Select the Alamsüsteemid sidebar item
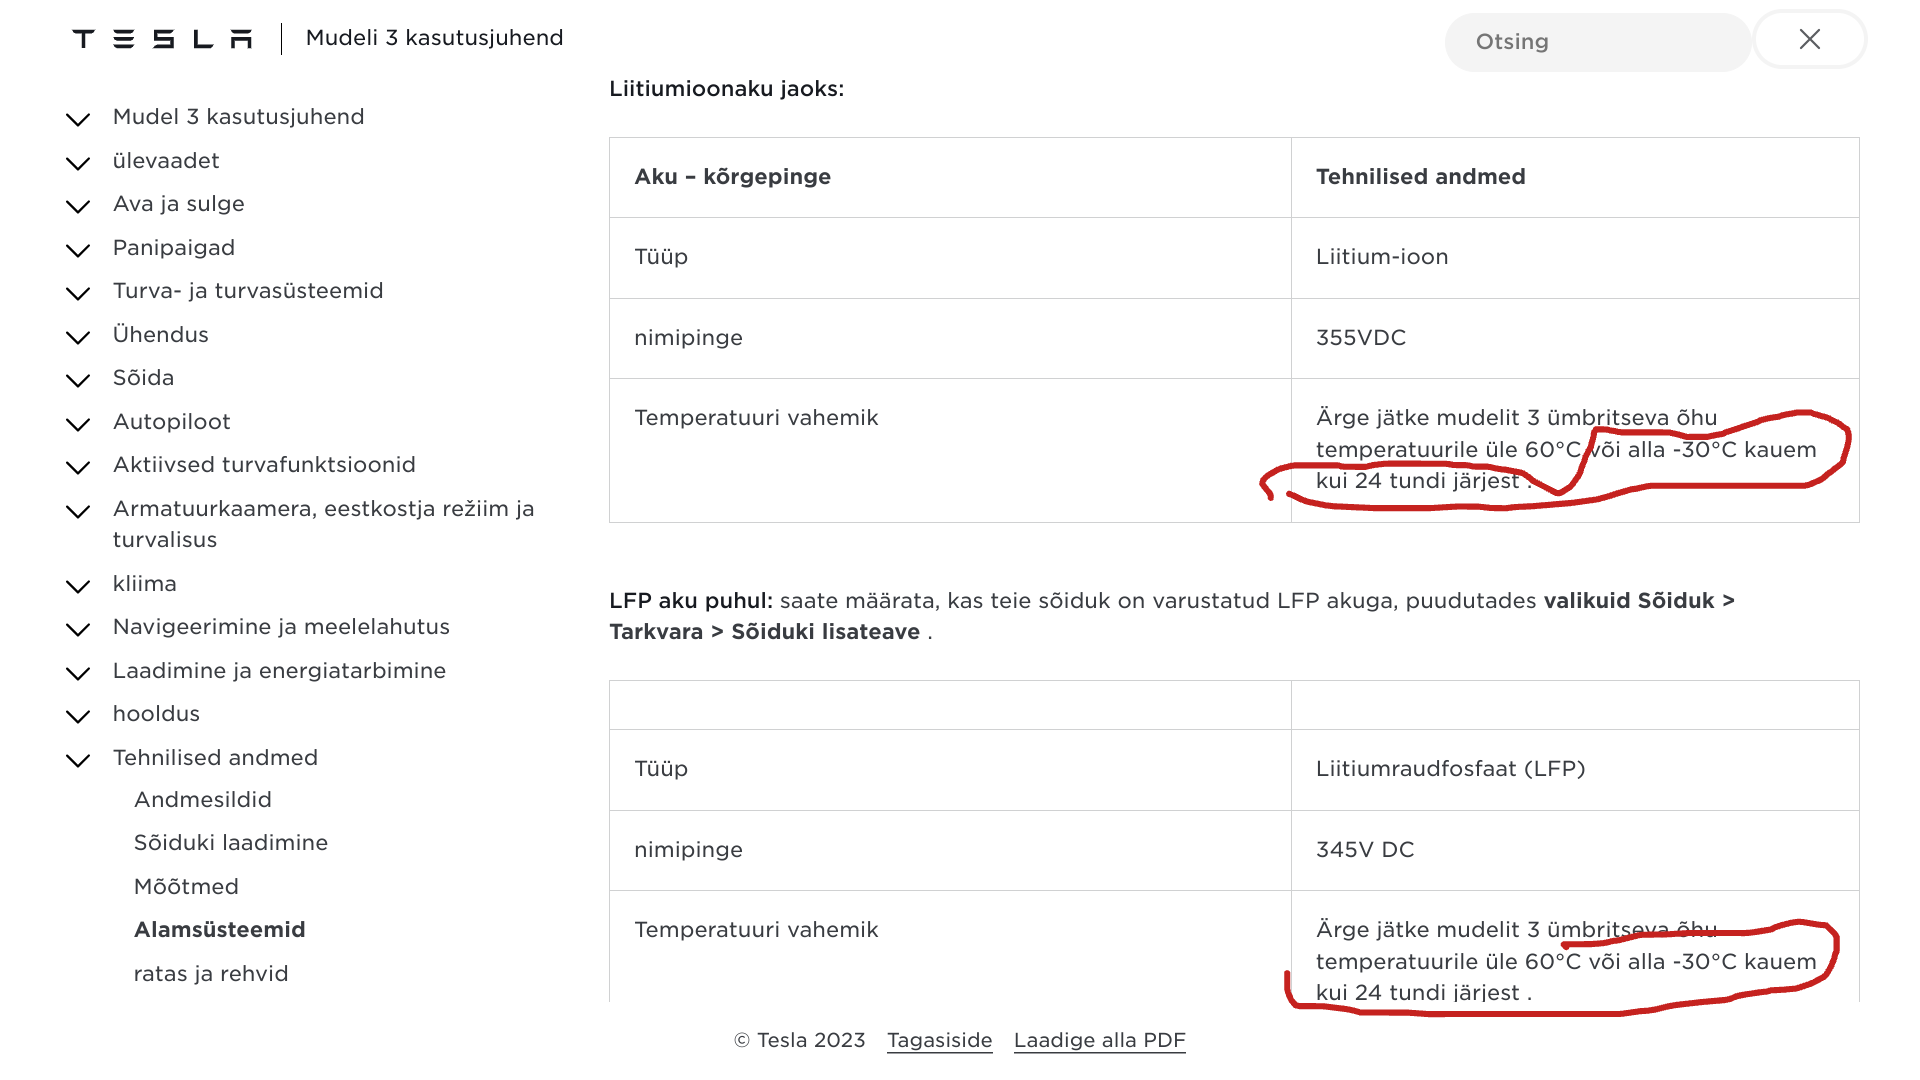The height and width of the screenshot is (1080, 1920). 220,930
